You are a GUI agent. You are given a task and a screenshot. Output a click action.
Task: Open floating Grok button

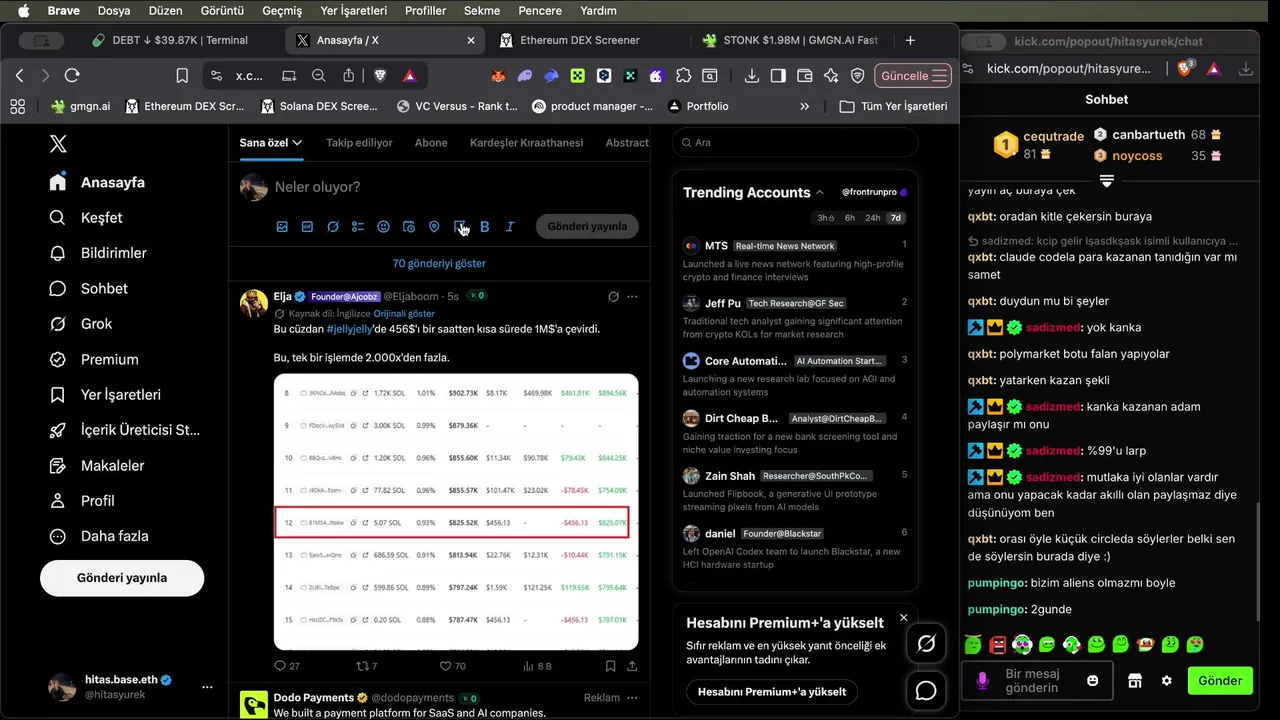(x=926, y=644)
